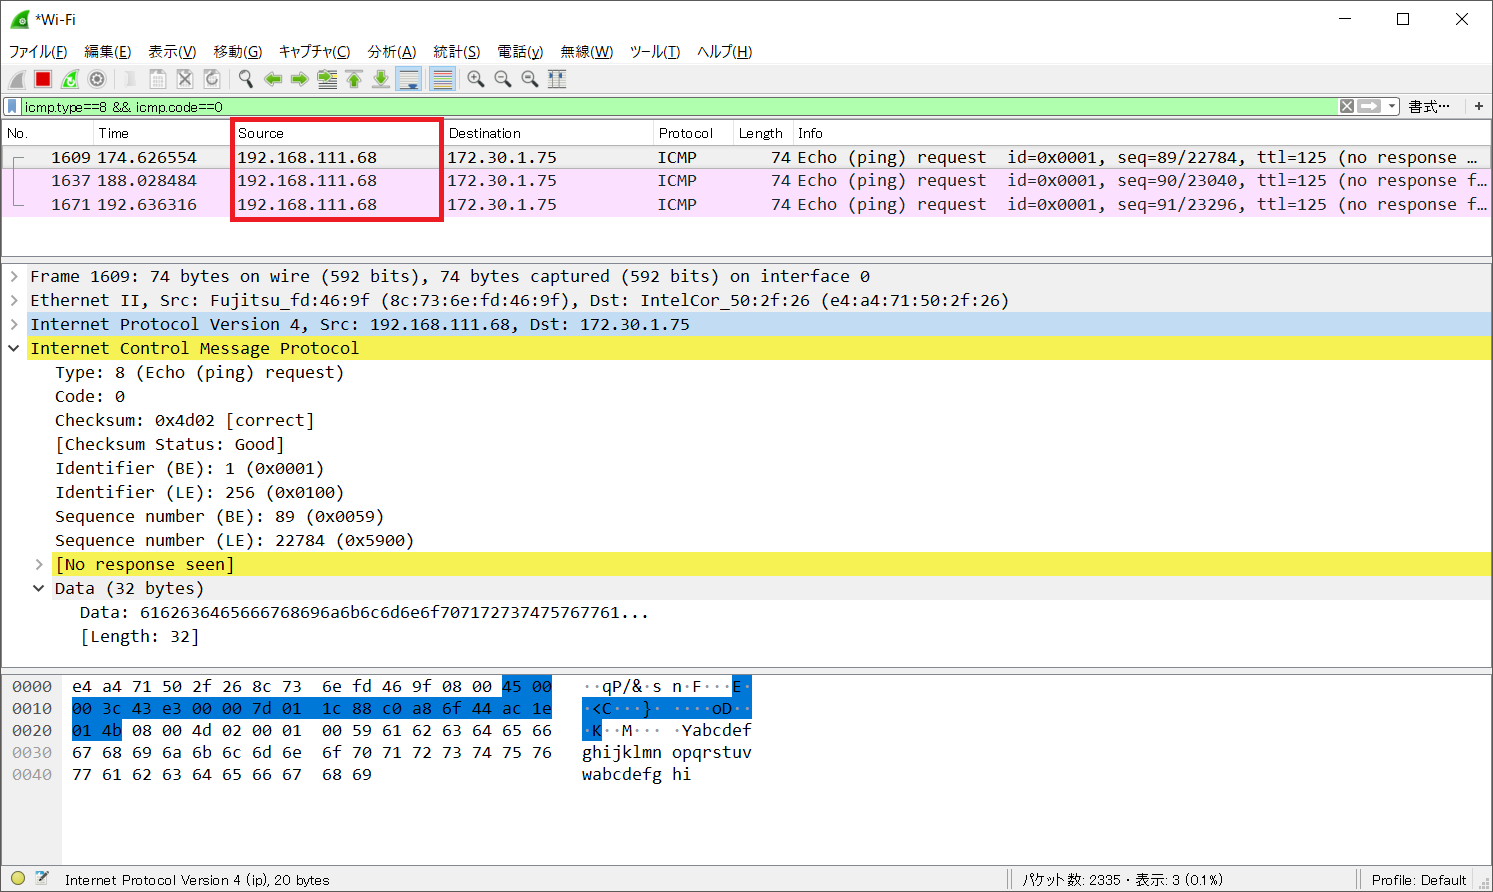Open the 編集(E) menu

click(x=108, y=52)
